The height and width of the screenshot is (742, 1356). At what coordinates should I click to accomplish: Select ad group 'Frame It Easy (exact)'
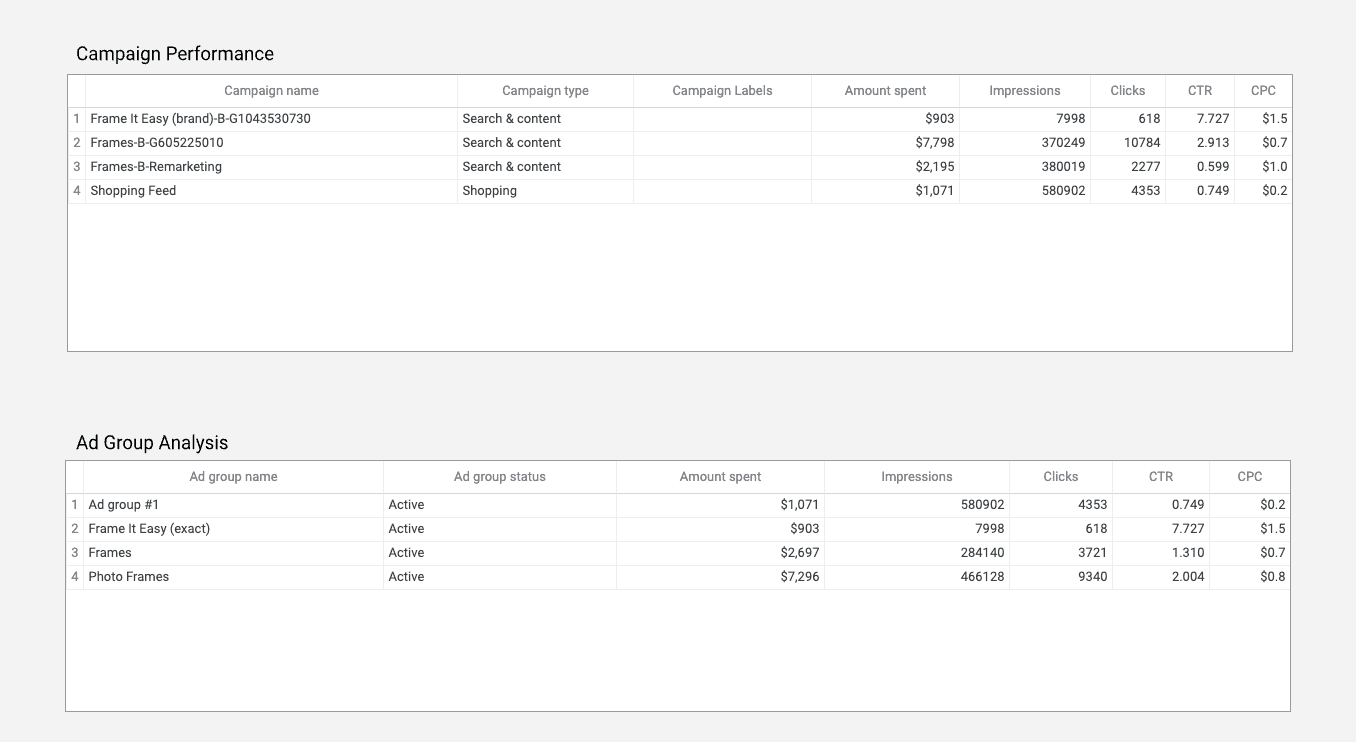pyautogui.click(x=149, y=529)
